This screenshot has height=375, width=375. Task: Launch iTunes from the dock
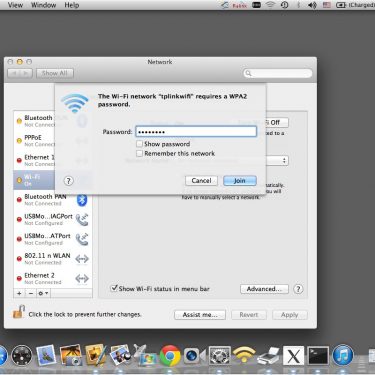pyautogui.click(x=343, y=355)
